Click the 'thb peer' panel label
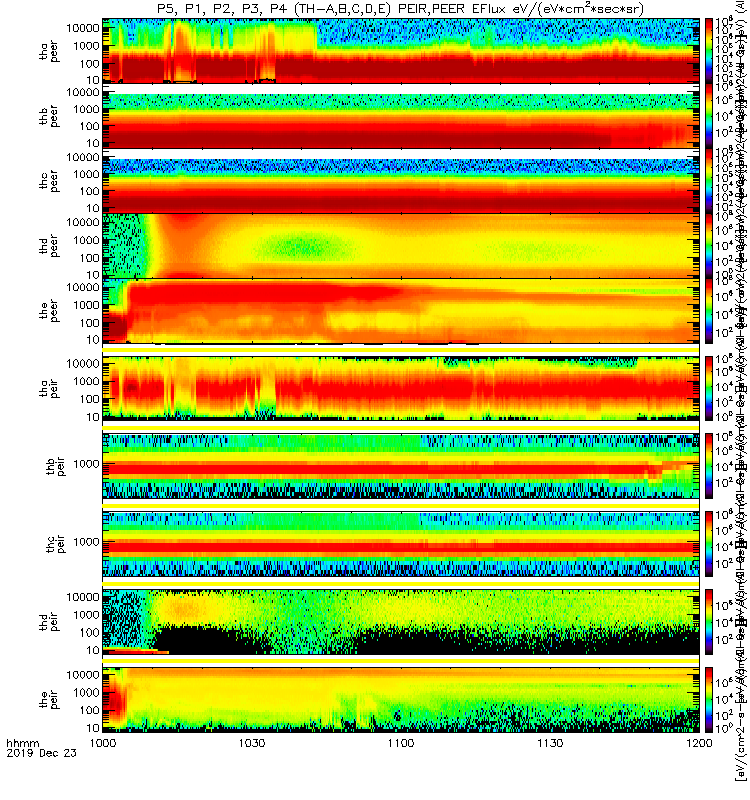Viewport: 750px width, 800px height. tap(49, 117)
